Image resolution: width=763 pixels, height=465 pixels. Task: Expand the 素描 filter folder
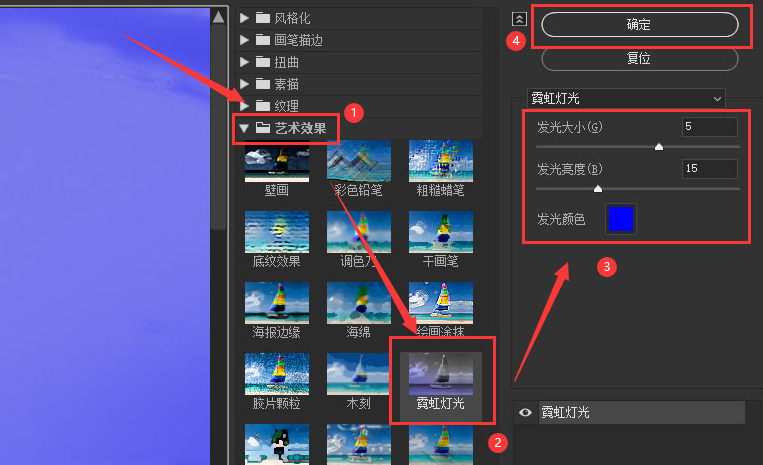click(244, 84)
